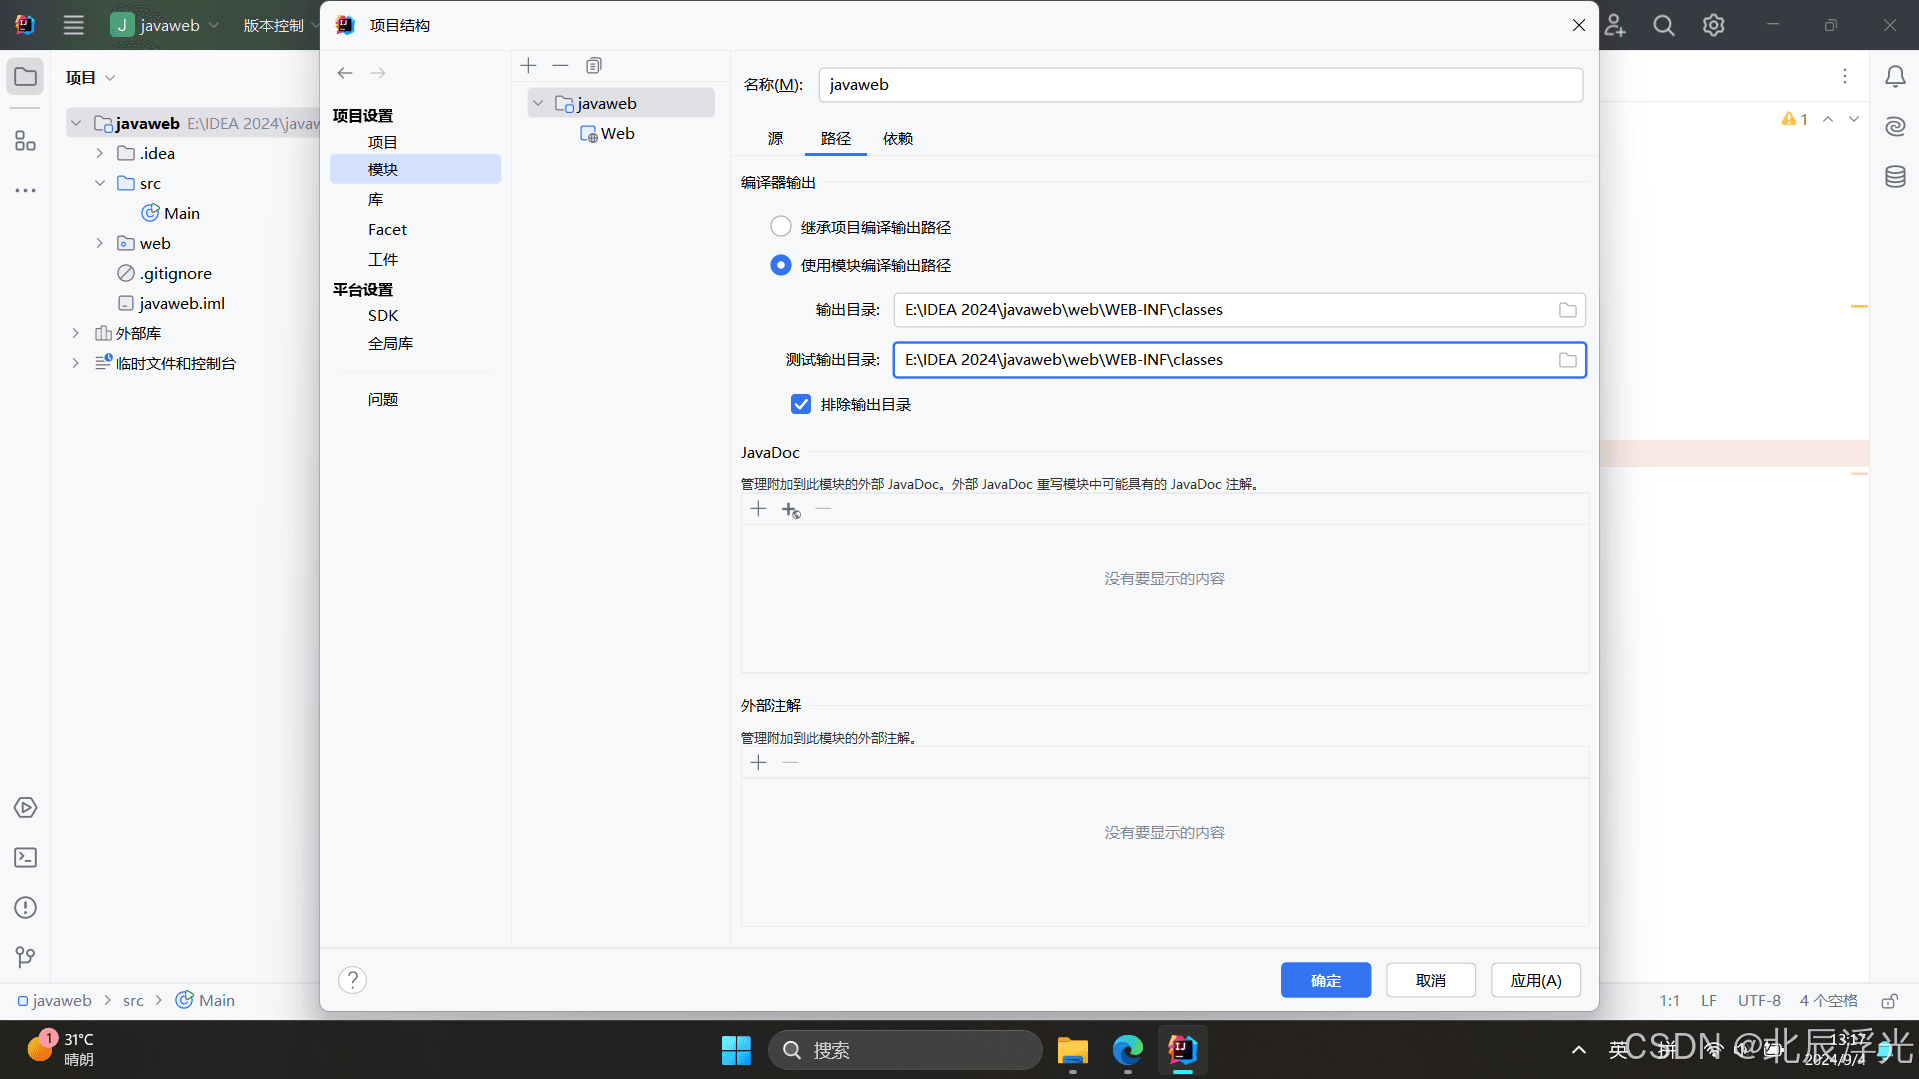Viewport: 1919px width, 1079px height.
Task: Expand the .idea folder
Action: pos(100,153)
